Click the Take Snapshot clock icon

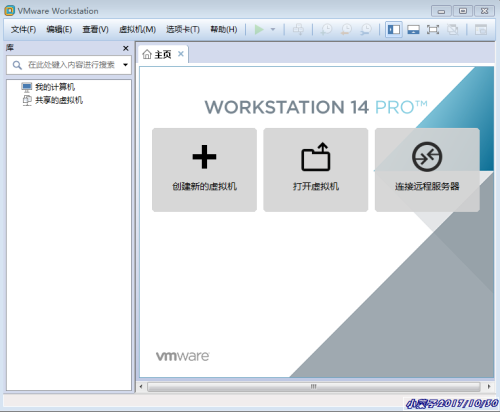(x=326, y=29)
